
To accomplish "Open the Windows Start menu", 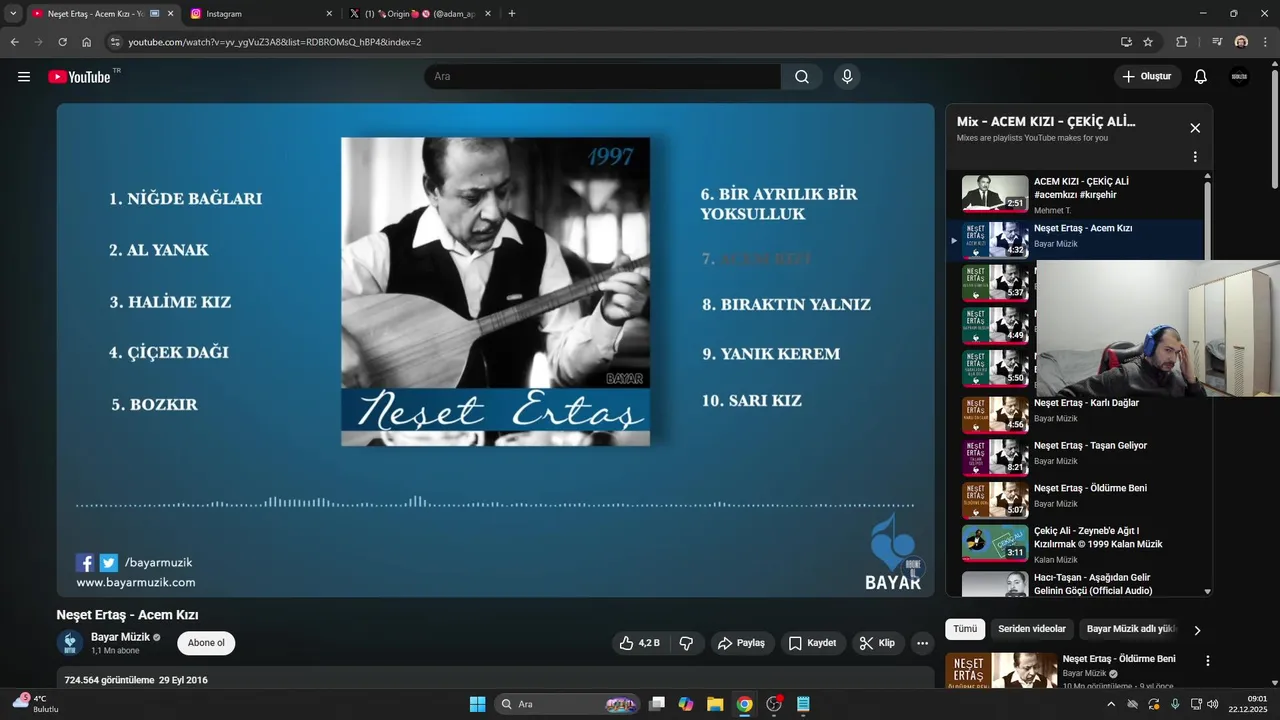I will tap(477, 704).
